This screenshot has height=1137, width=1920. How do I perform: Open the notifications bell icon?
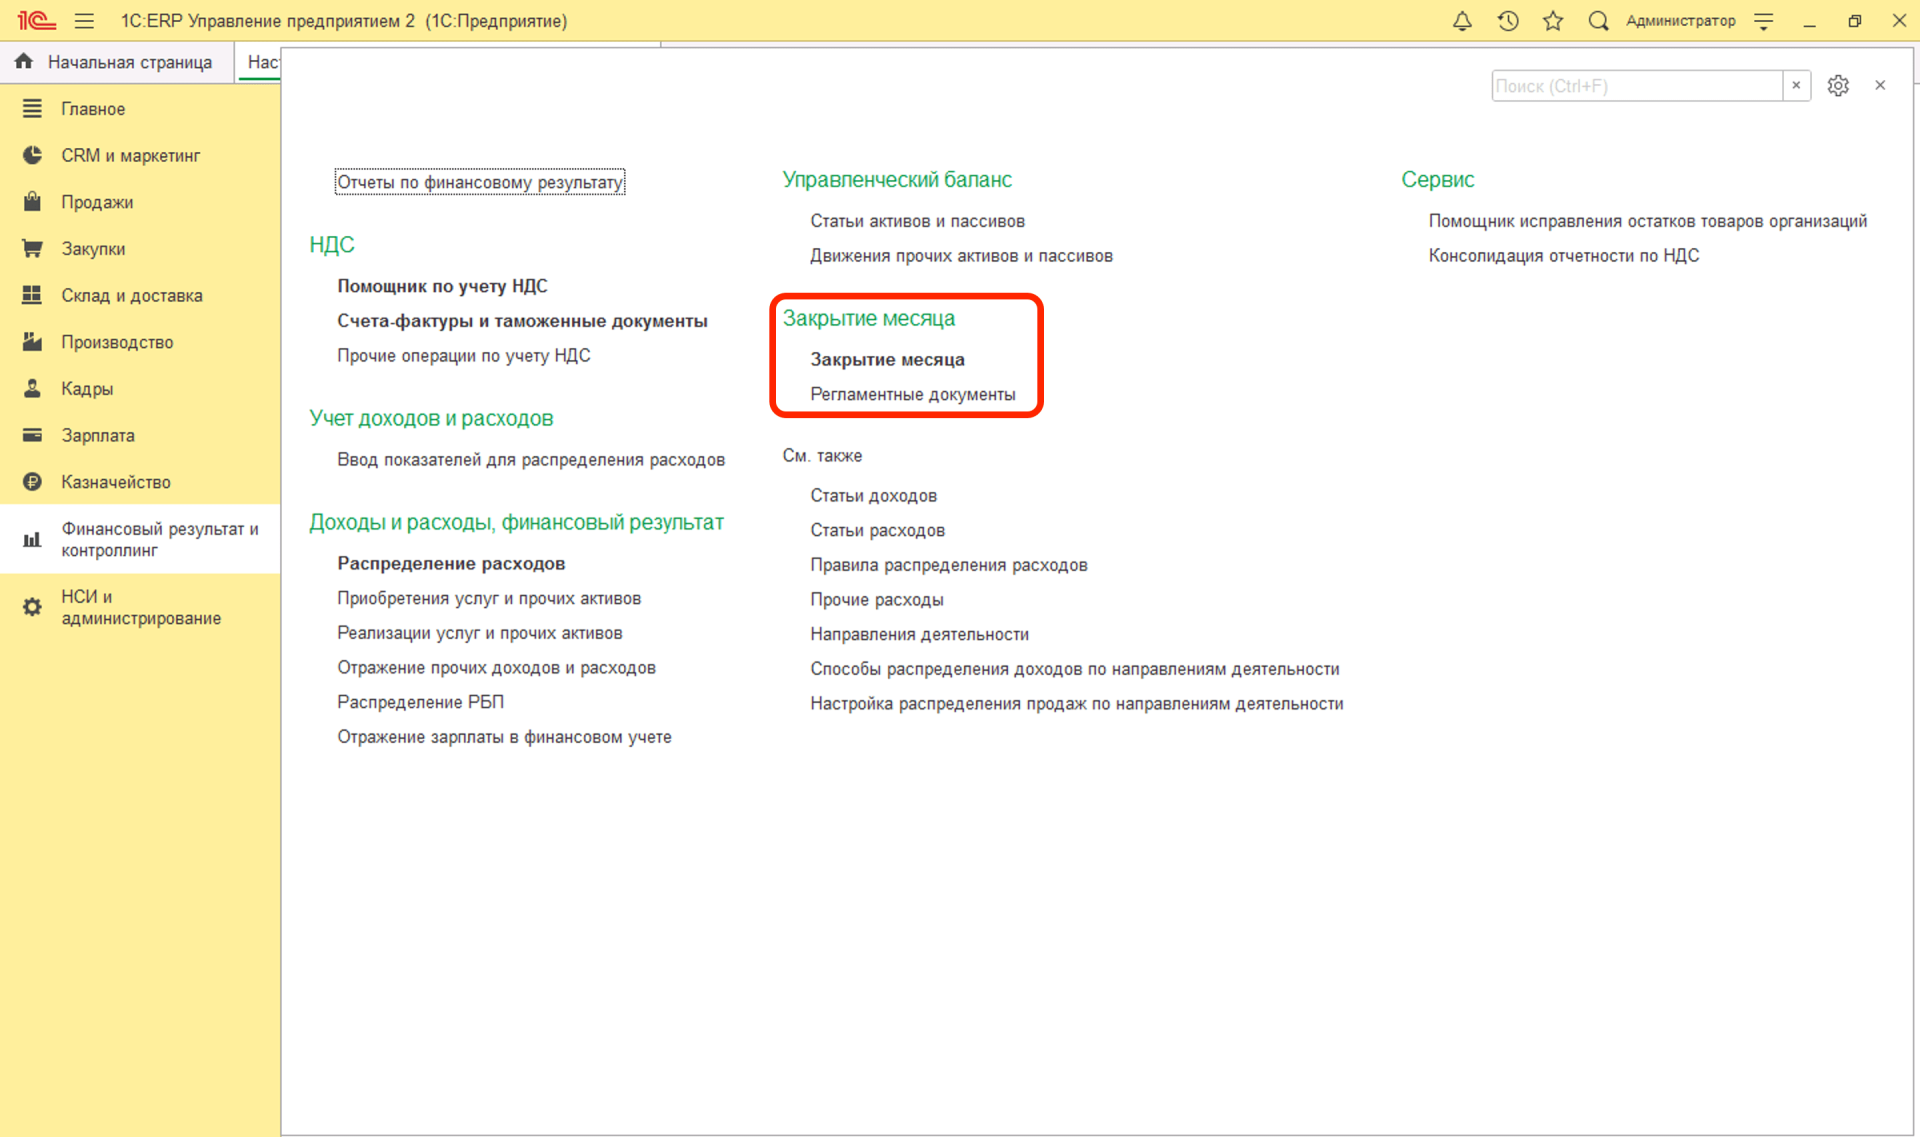pos(1462,21)
